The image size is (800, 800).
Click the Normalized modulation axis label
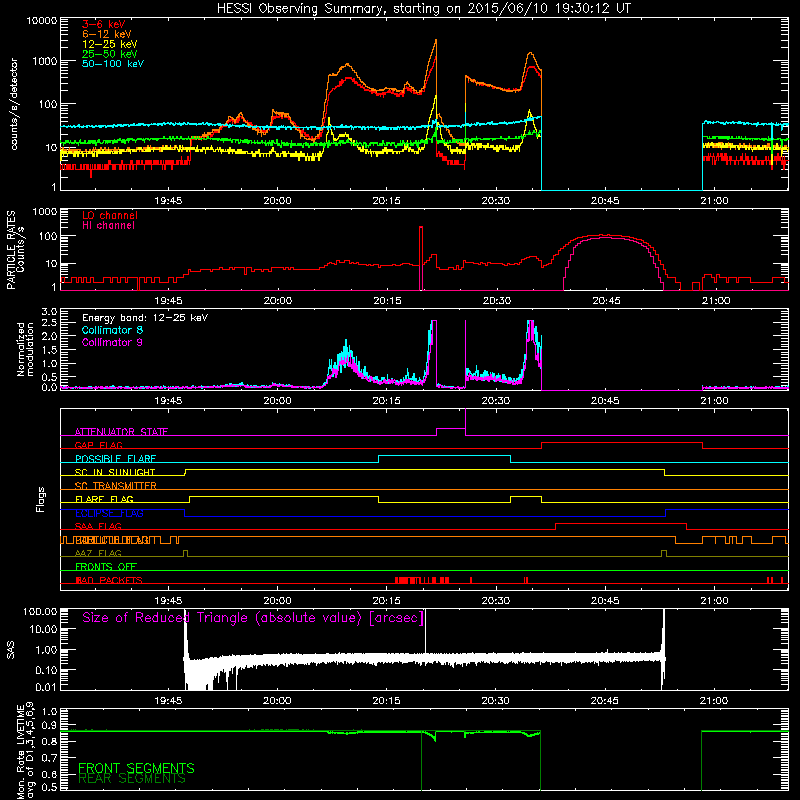(25, 349)
